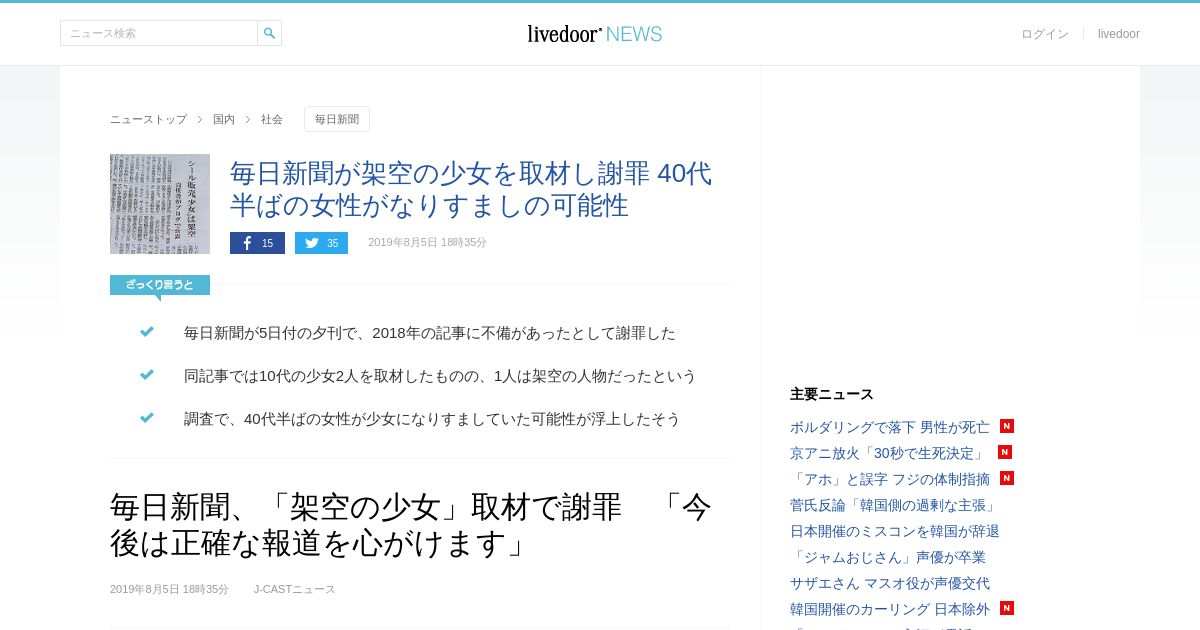Click the ざっくり言うと label

point(160,285)
